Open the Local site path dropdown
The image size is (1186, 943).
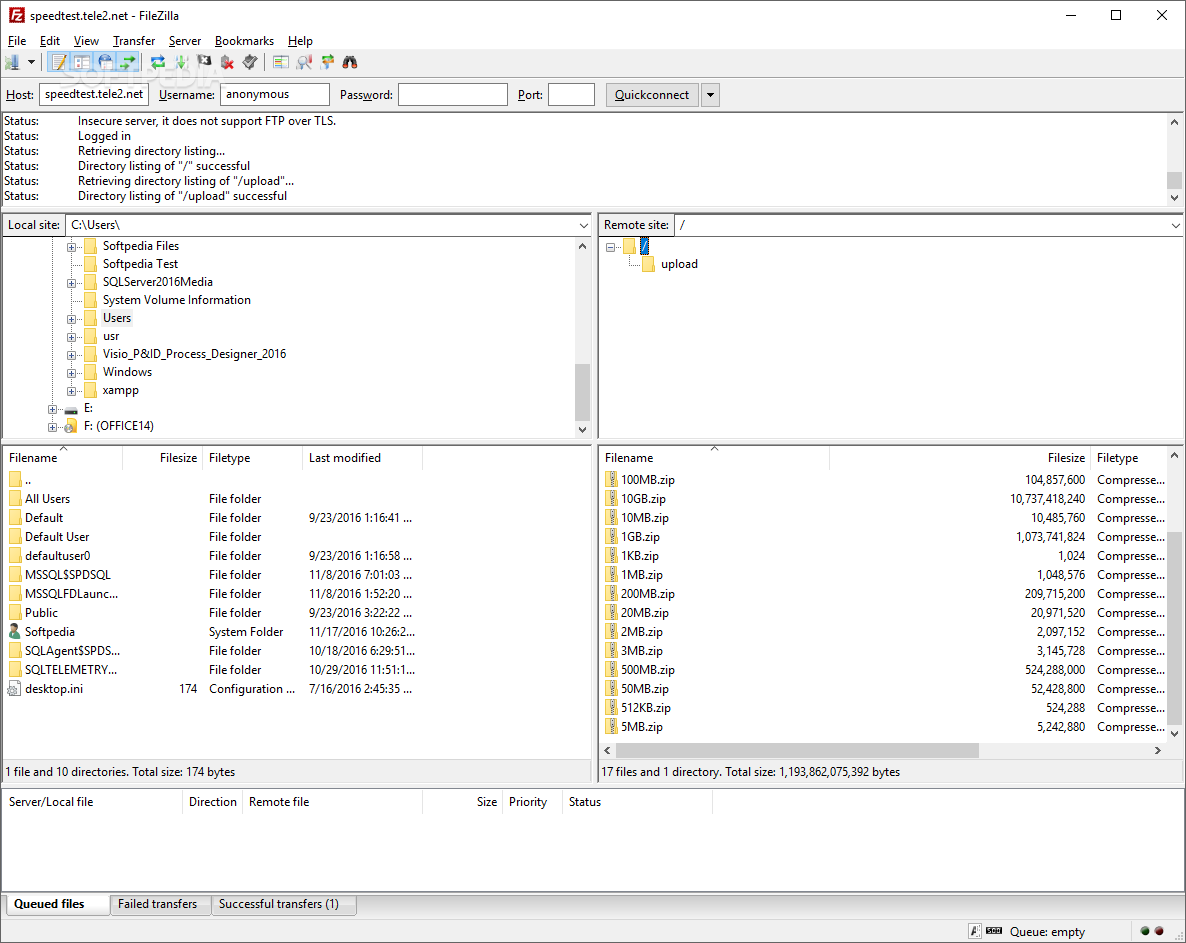(x=583, y=225)
